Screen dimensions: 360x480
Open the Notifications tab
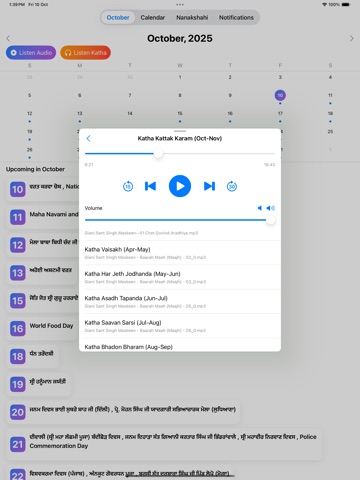[236, 17]
